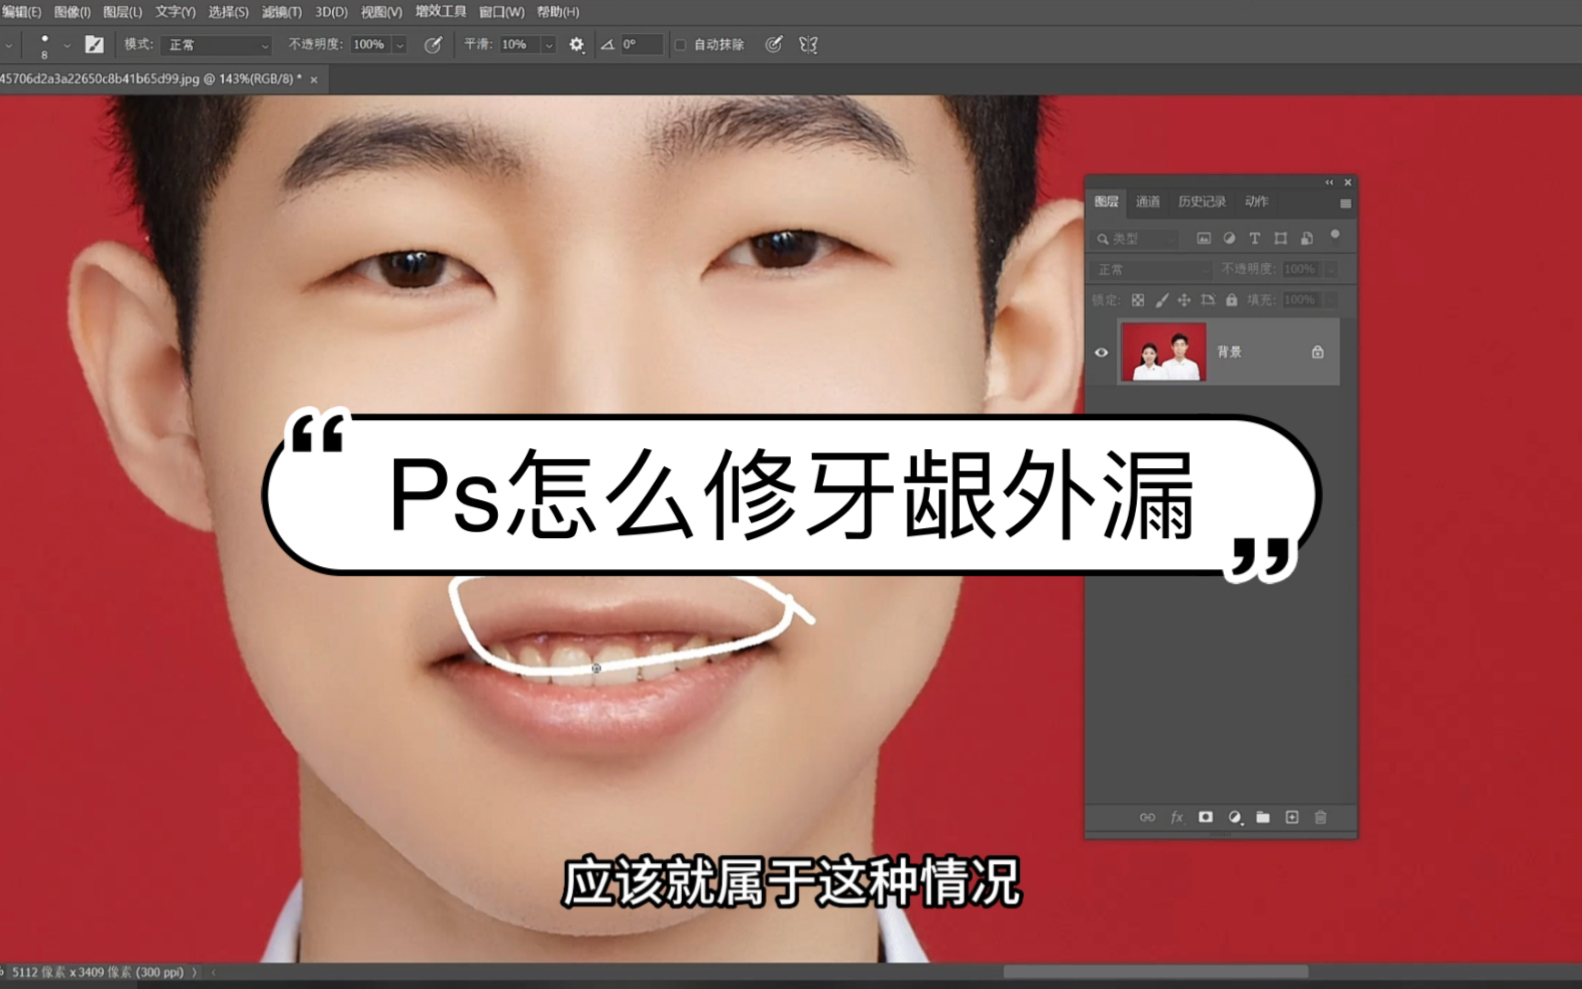This screenshot has width=1582, height=989.
Task: Filter layers by pixel layer icon
Action: 1204,238
